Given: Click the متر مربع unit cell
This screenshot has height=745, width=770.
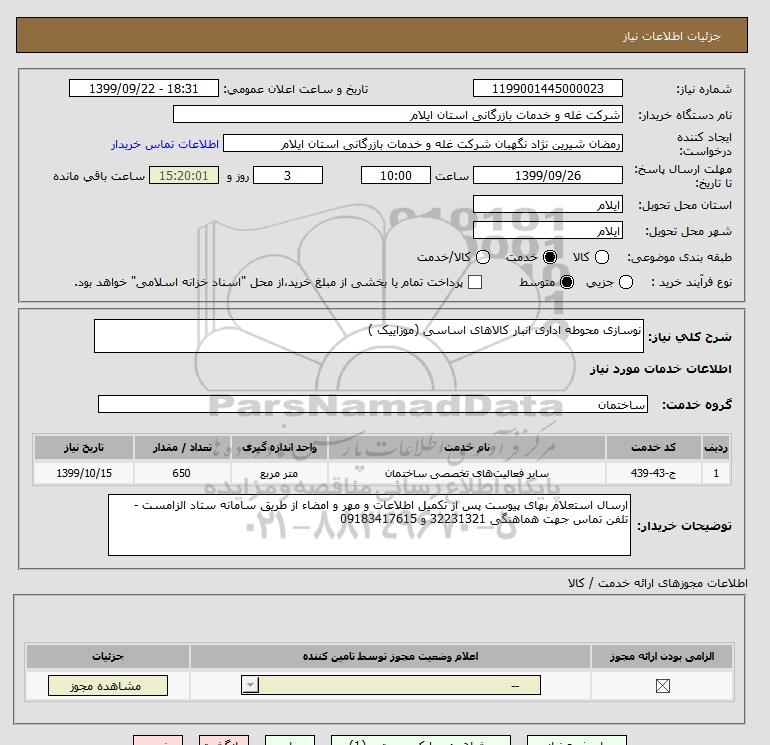Looking at the screenshot, I should [x=279, y=473].
